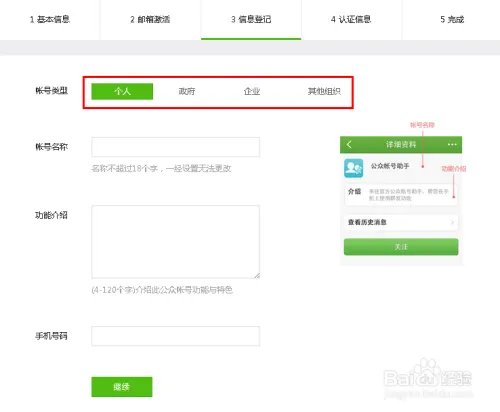Click the 详细资料 title in preview

(x=401, y=144)
